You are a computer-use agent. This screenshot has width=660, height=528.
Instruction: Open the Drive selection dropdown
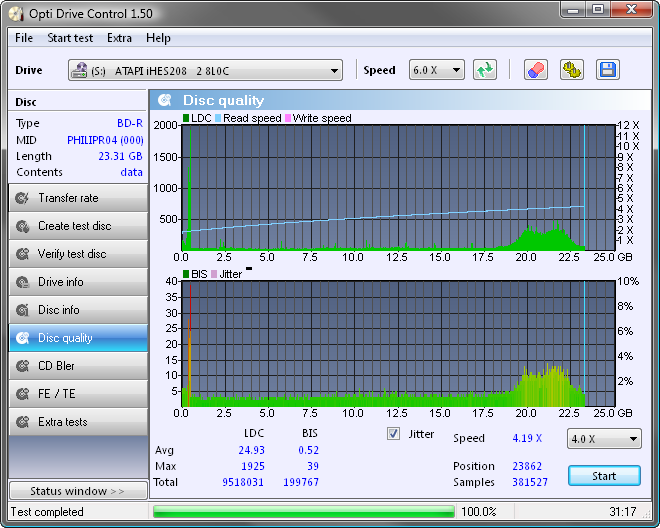click(205, 70)
